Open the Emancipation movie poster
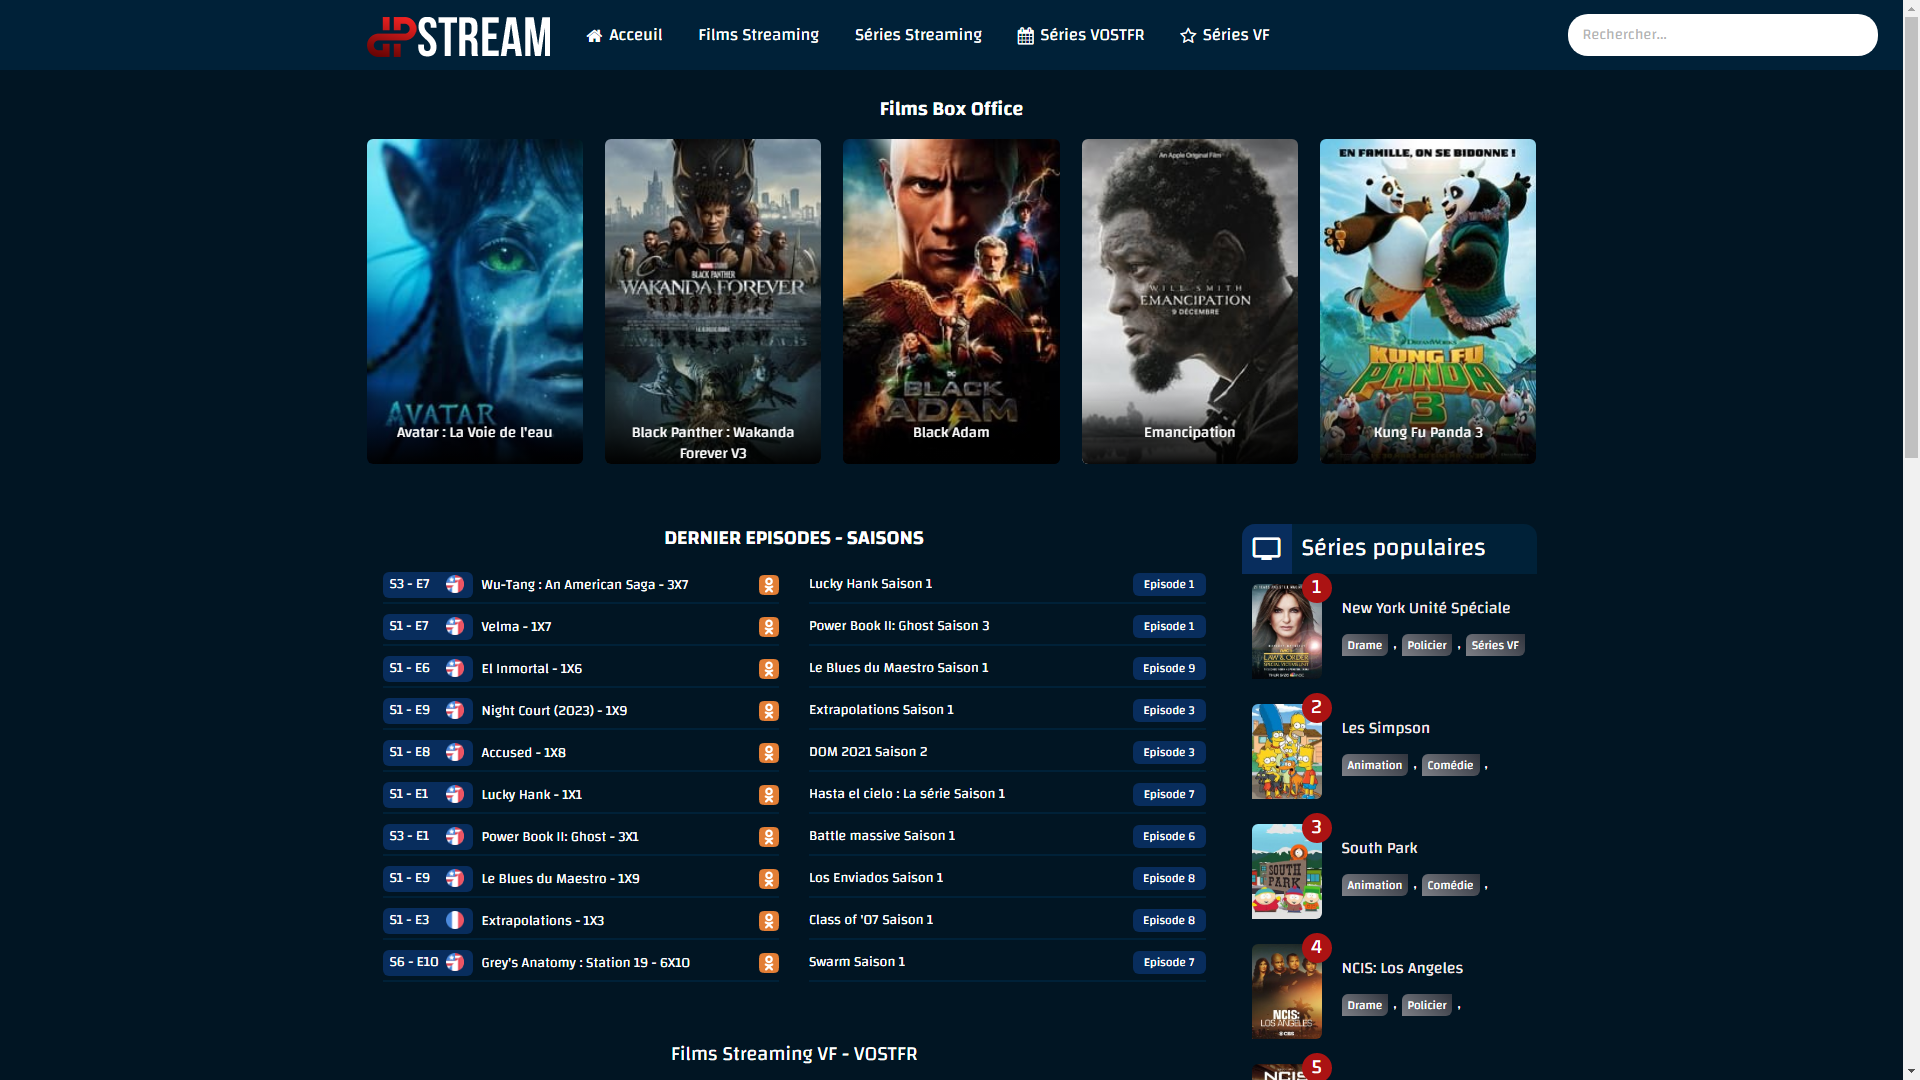 pos(1189,301)
